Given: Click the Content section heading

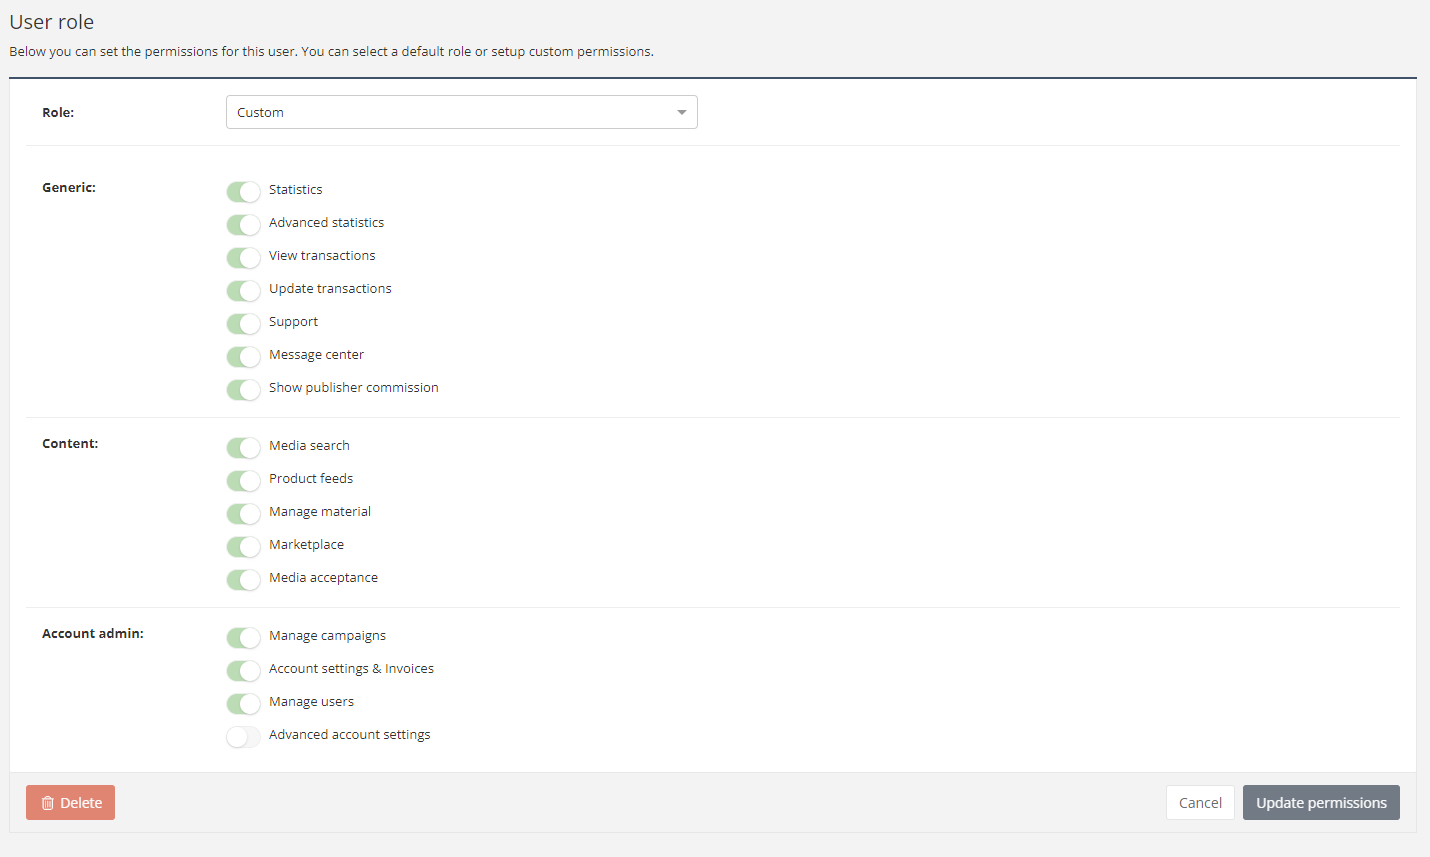Looking at the screenshot, I should [x=70, y=443].
